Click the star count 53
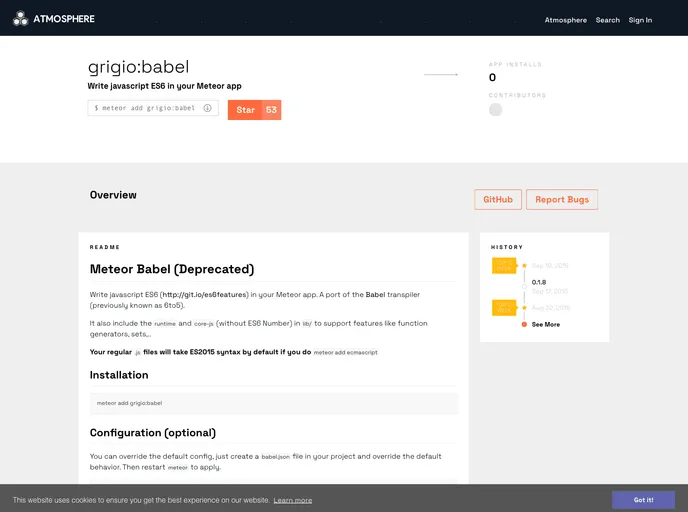688x512 pixels. tap(271, 110)
